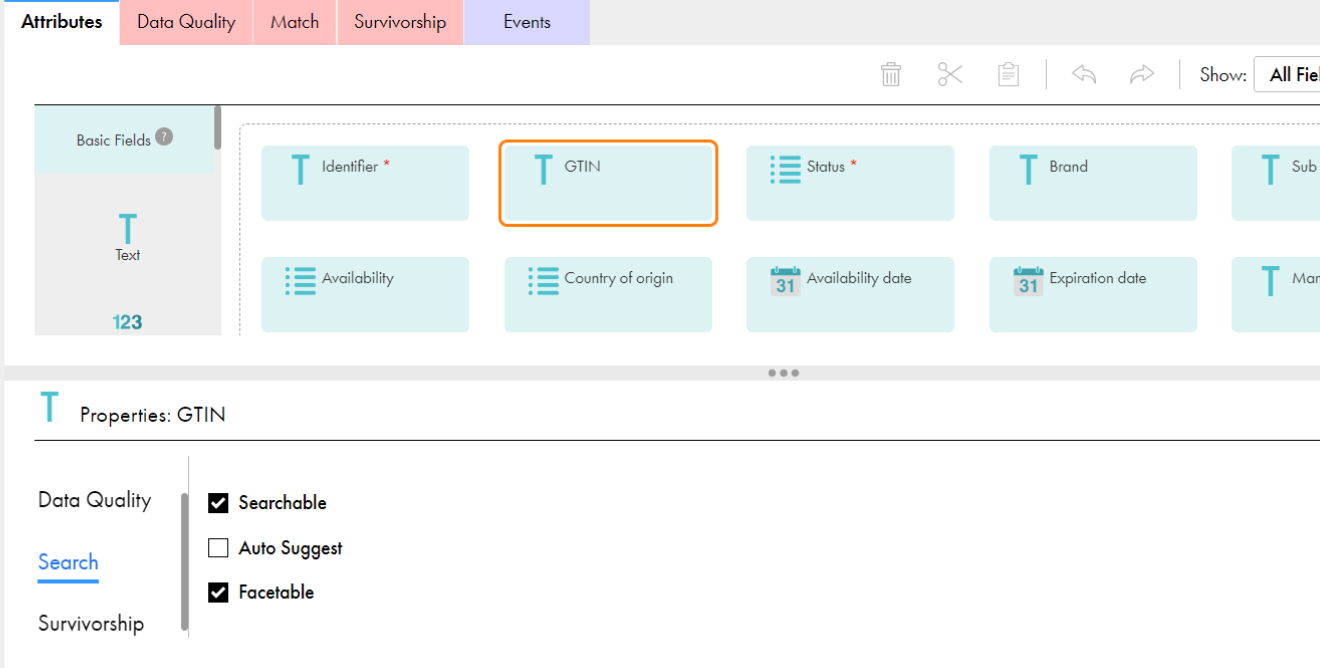Click the Expiration date calendar icon
Screen dimensions: 1320x668
(1028, 281)
